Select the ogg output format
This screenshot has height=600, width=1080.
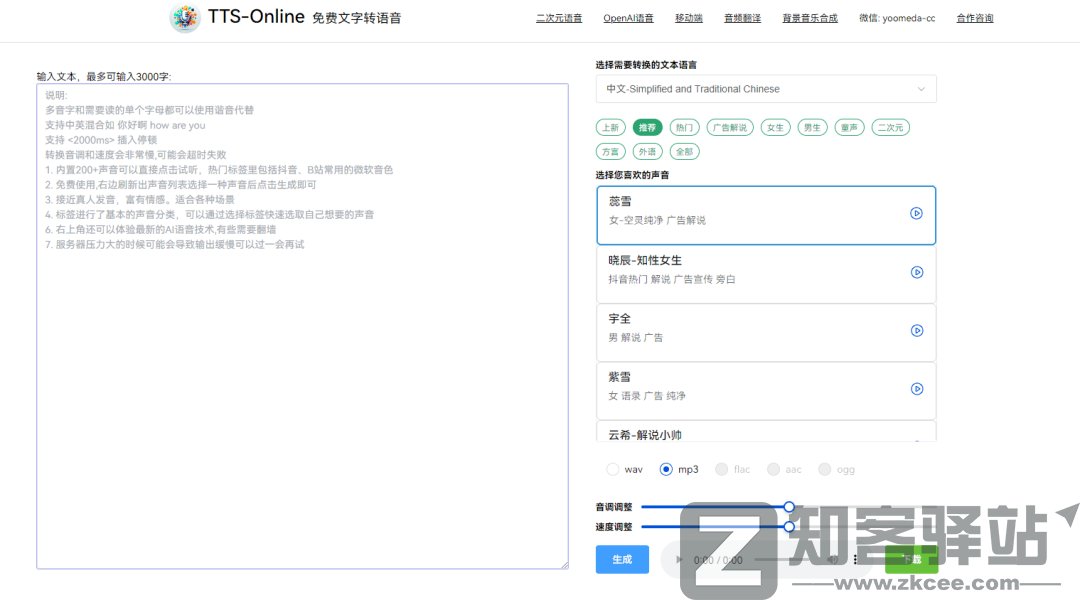click(x=824, y=469)
